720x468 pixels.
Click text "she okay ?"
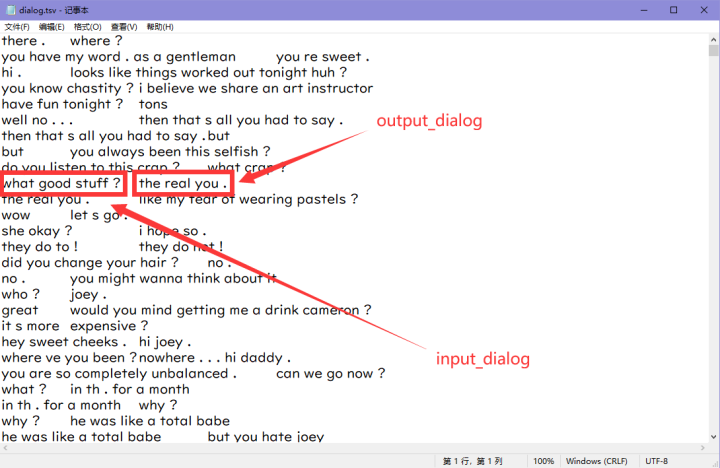(x=37, y=231)
